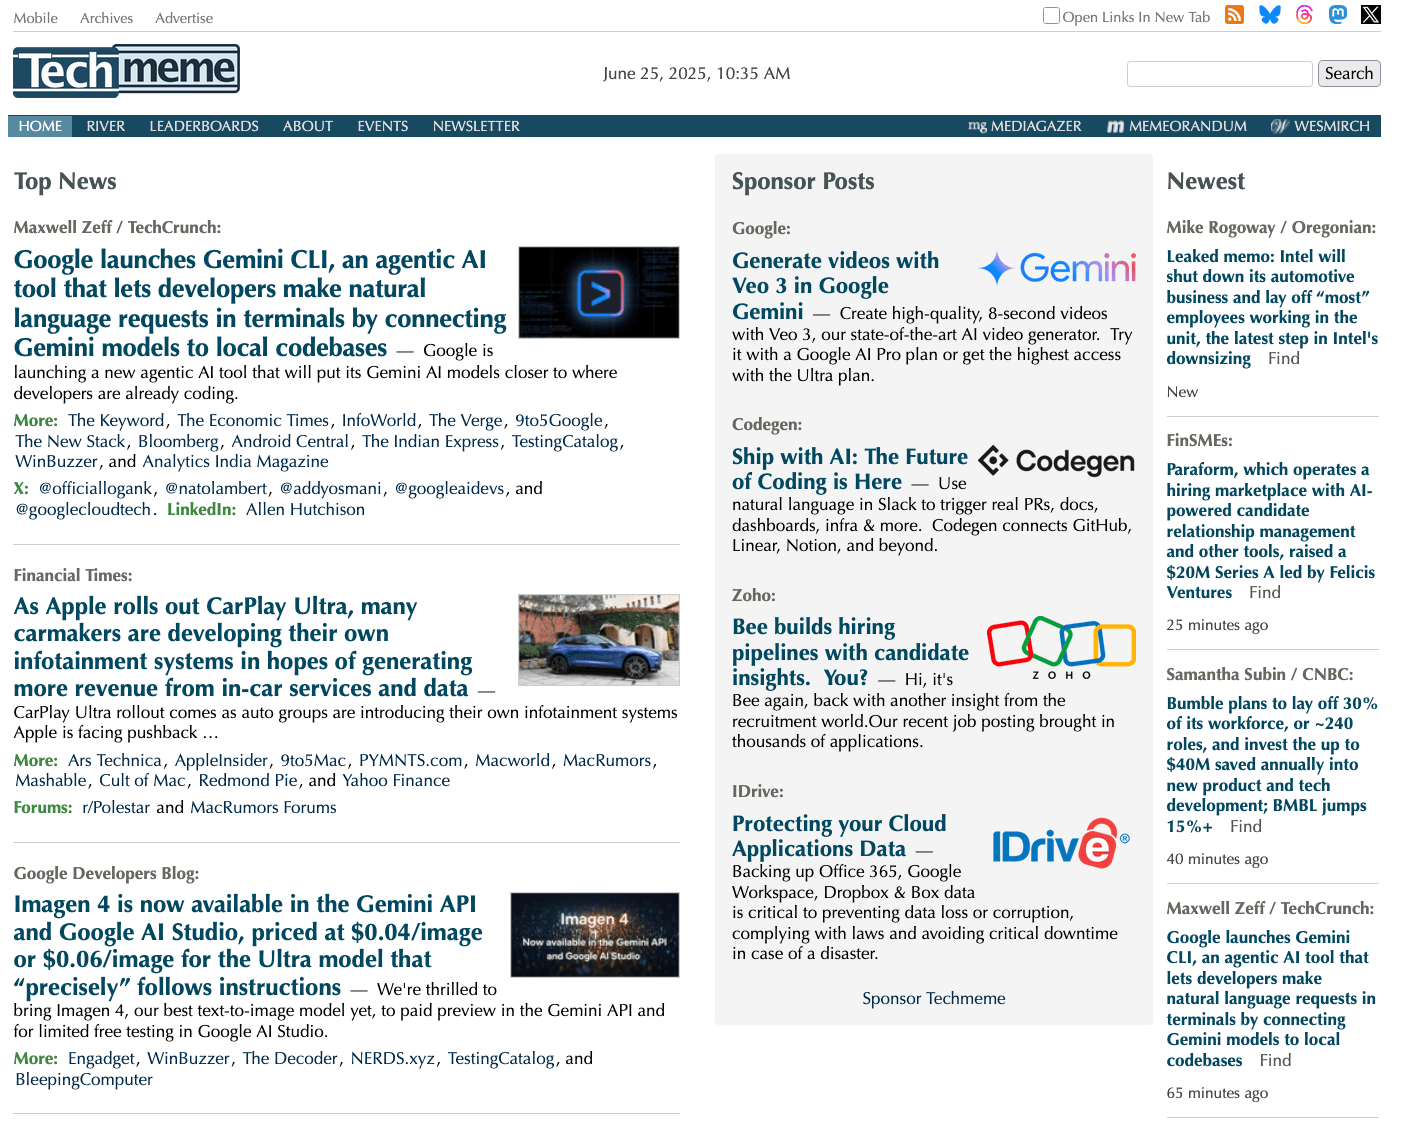This screenshot has width=1404, height=1128.
Task: Visit Techmeme's Mastodon icon
Action: (1337, 15)
